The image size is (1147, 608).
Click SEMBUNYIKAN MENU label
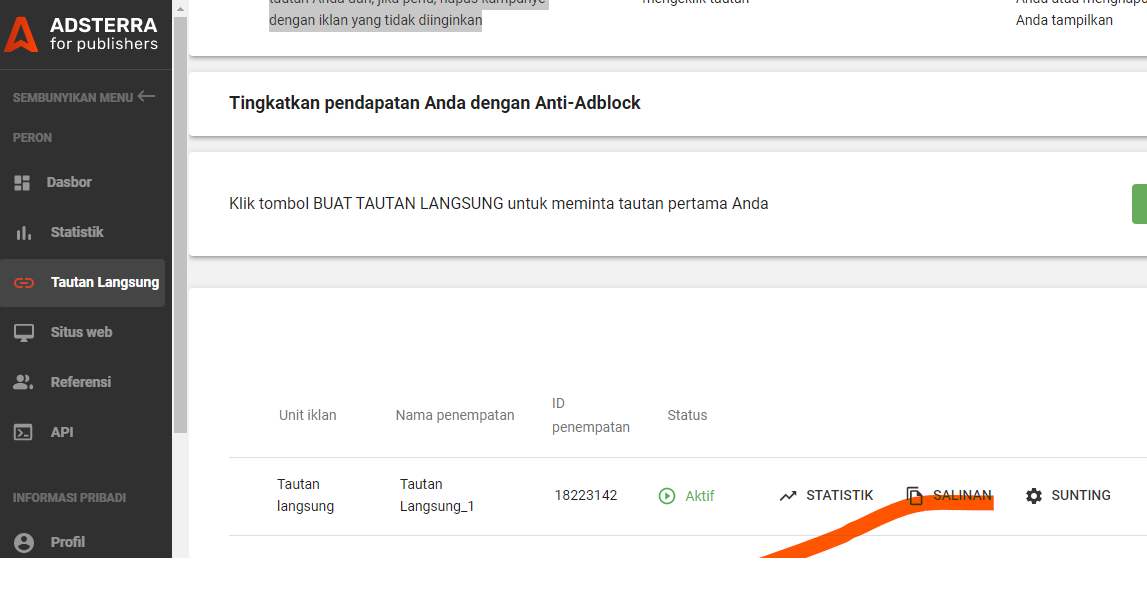[x=72, y=97]
